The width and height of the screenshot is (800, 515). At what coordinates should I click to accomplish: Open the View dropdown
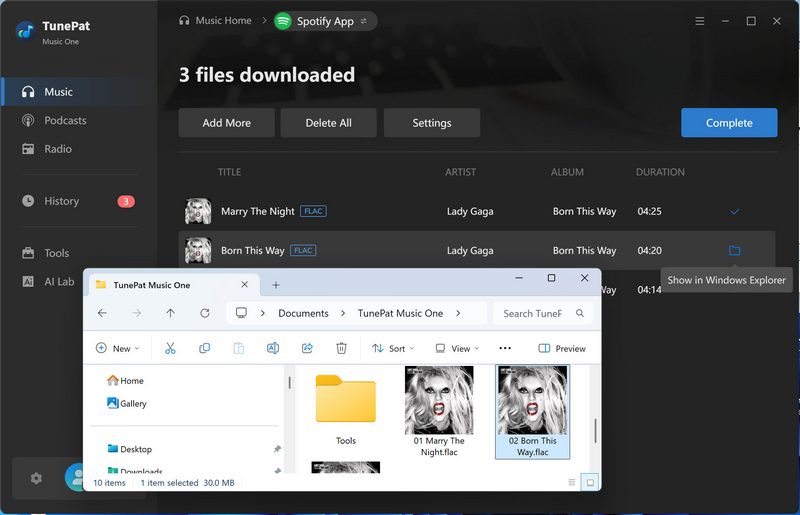click(x=457, y=348)
